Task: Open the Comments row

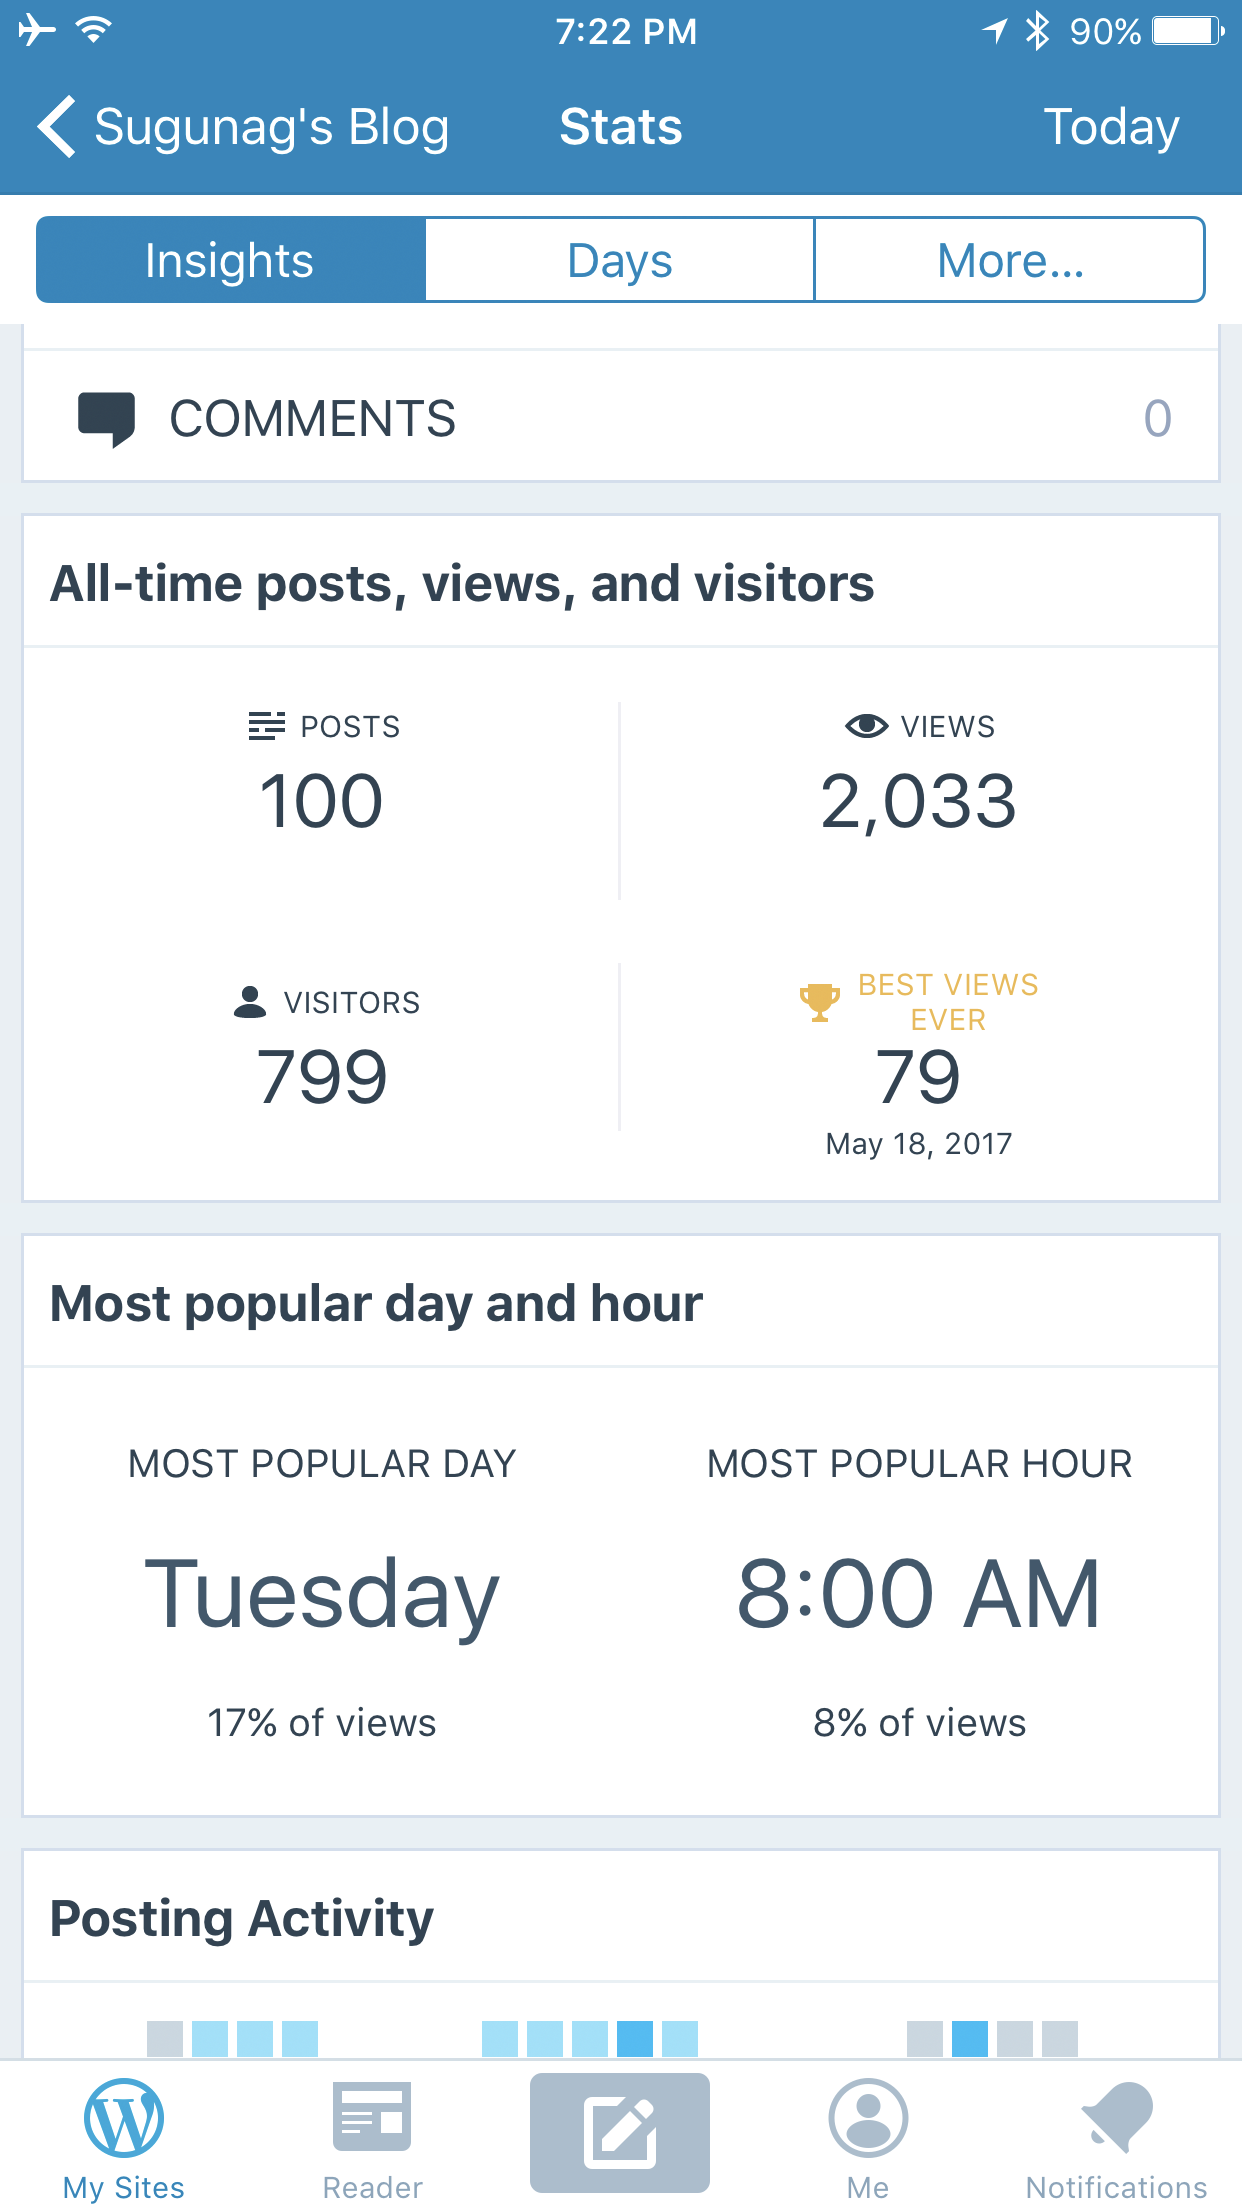Action: (620, 418)
